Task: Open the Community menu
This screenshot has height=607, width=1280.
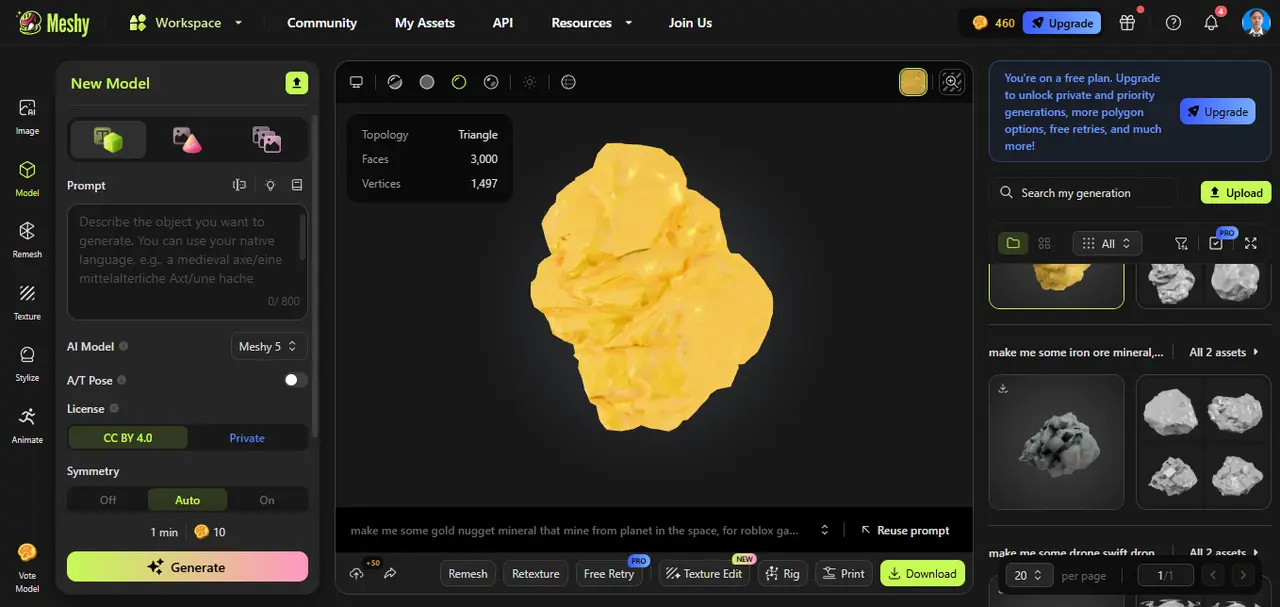Action: 321,22
